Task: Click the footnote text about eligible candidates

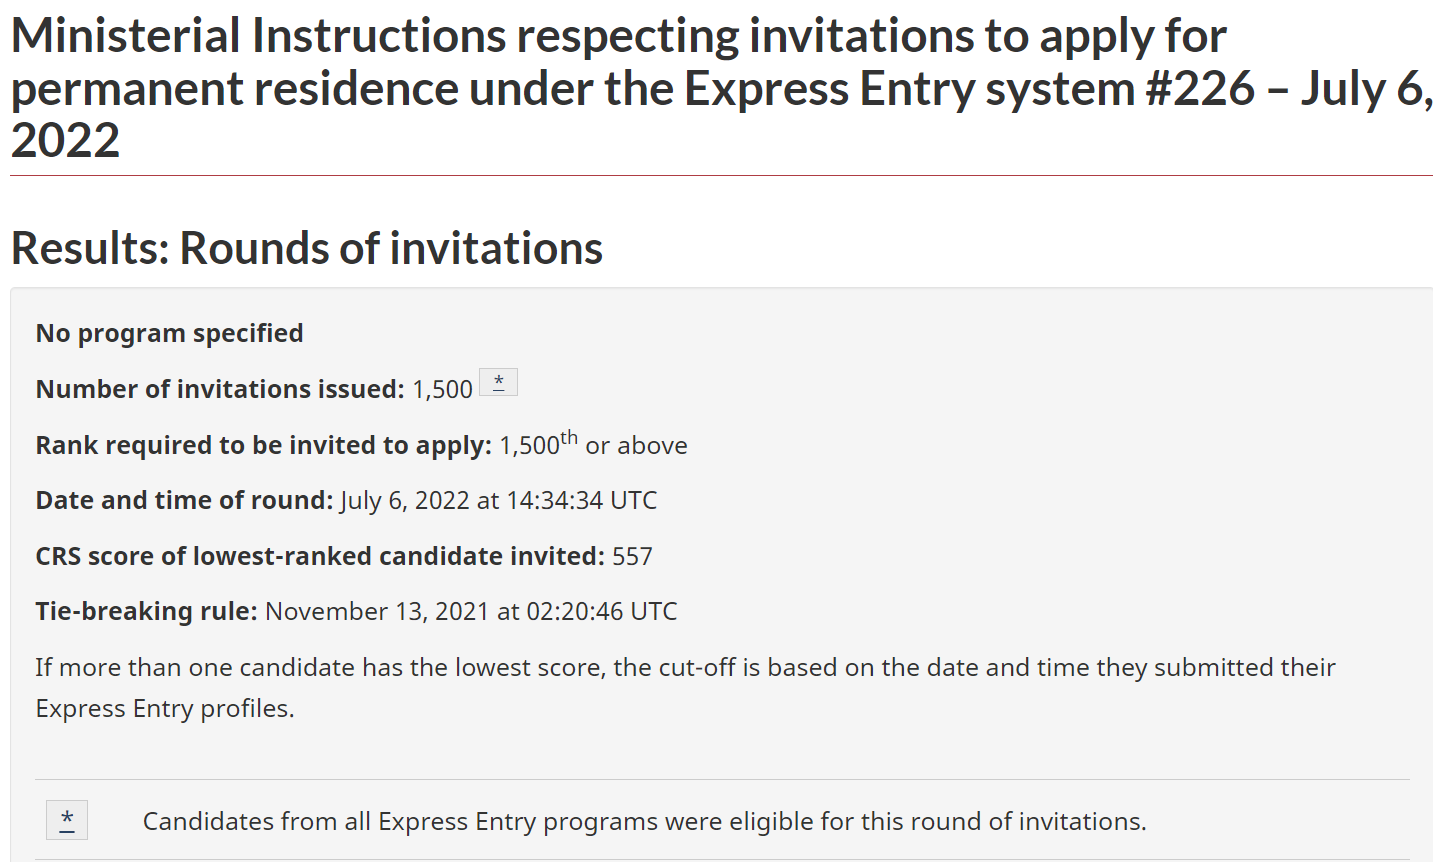Action: pyautogui.click(x=644, y=821)
